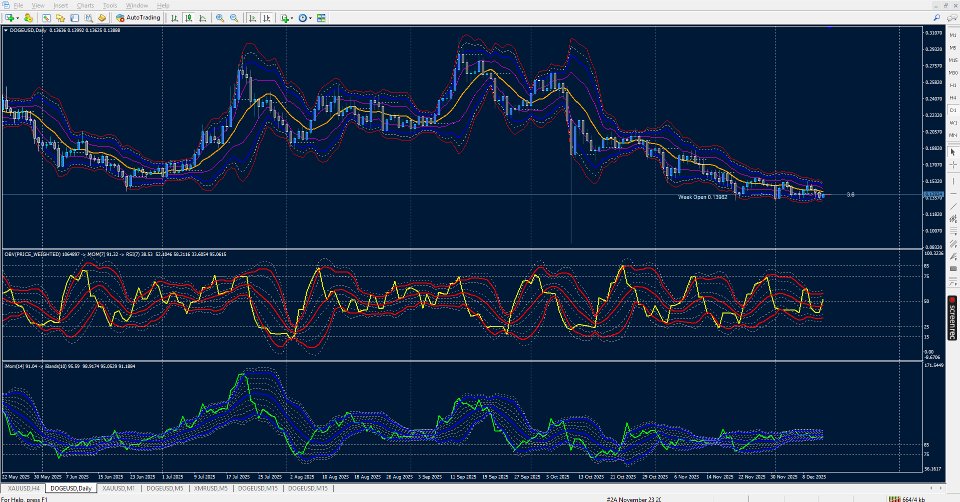Select the Trendline drawing tool
This screenshot has width=960, height=502.
[952, 206]
